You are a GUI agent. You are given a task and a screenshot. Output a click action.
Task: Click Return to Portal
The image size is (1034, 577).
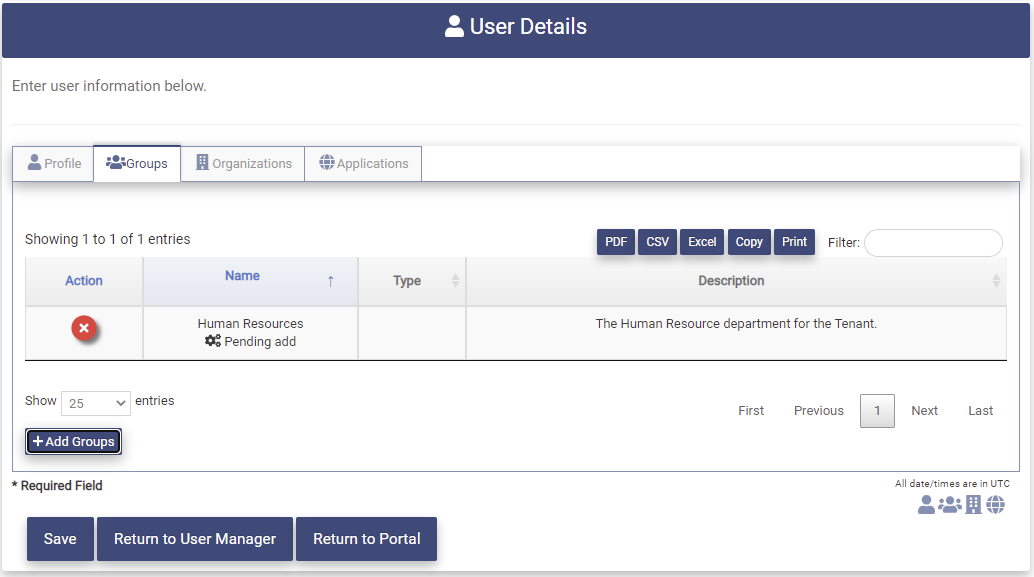pyautogui.click(x=367, y=539)
